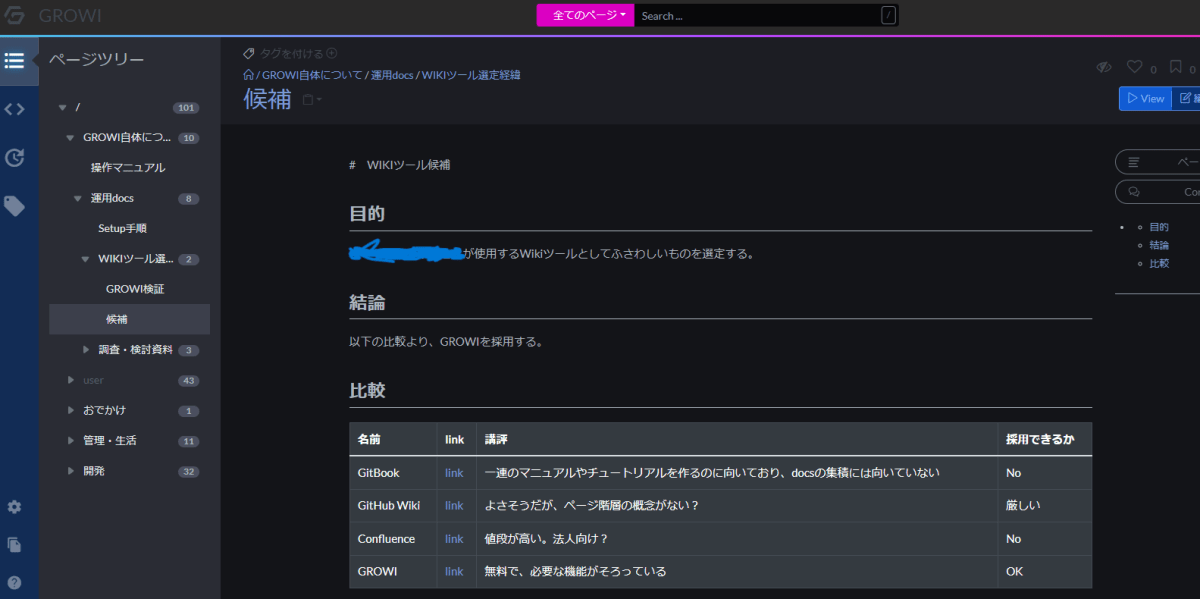Click the home icon in the breadcrumb
This screenshot has width=1200, height=599.
[247, 74]
